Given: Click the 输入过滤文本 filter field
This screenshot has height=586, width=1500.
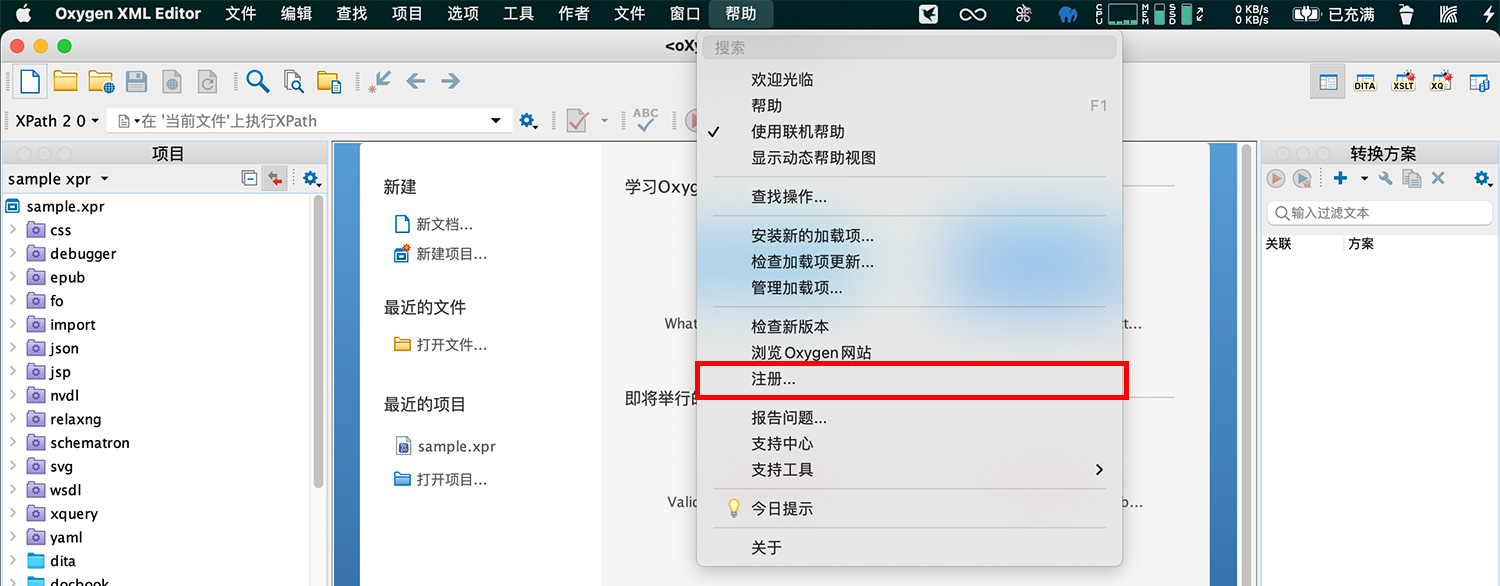Looking at the screenshot, I should (1380, 213).
